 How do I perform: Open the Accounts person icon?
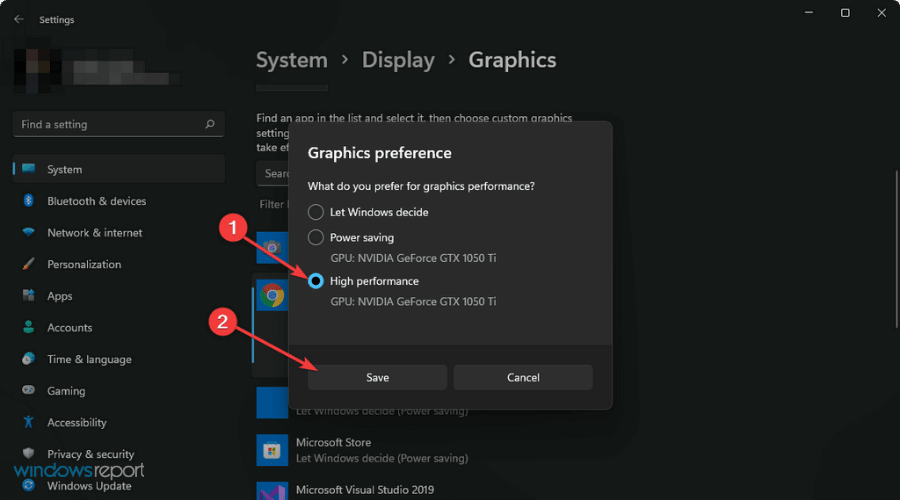point(28,327)
